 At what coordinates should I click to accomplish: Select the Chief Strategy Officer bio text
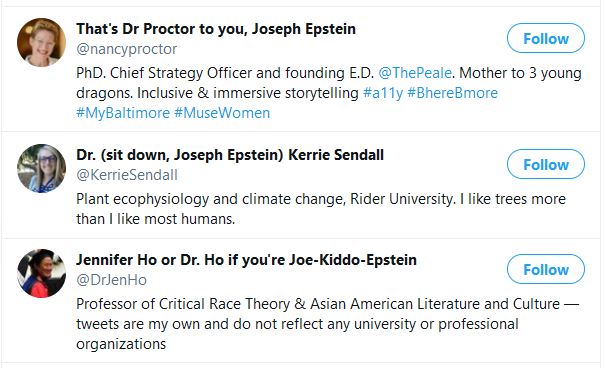329,93
